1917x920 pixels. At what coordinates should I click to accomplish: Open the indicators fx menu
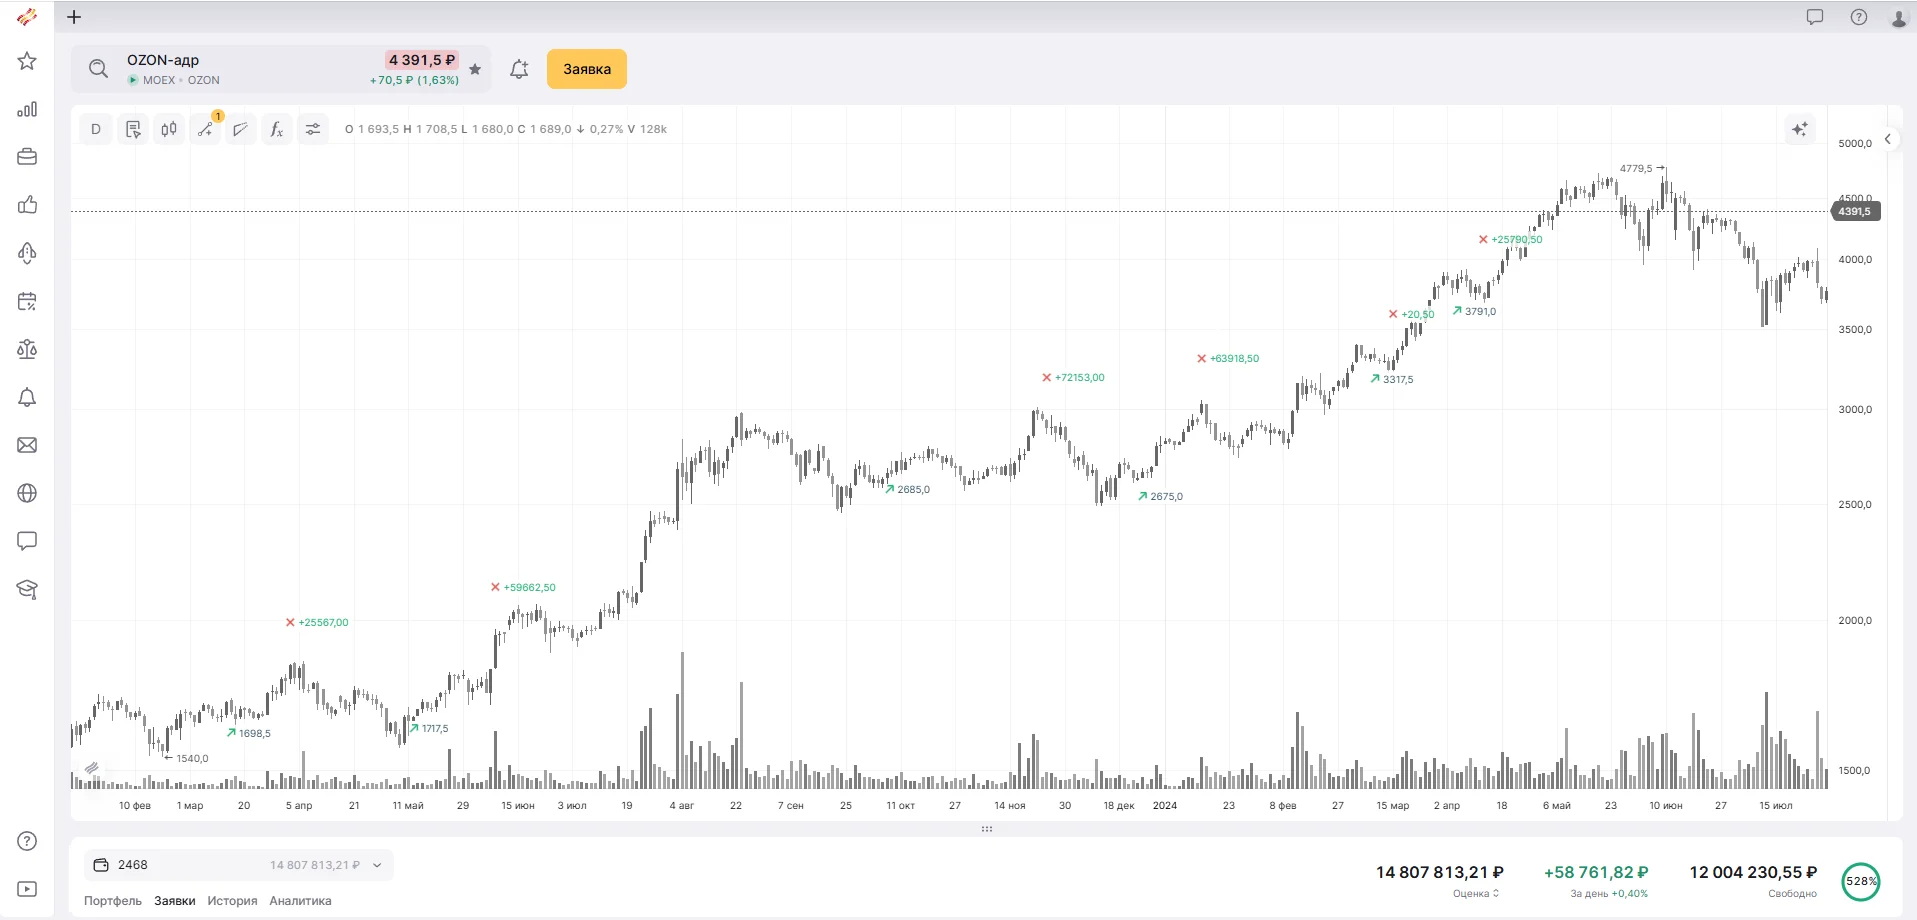276,129
